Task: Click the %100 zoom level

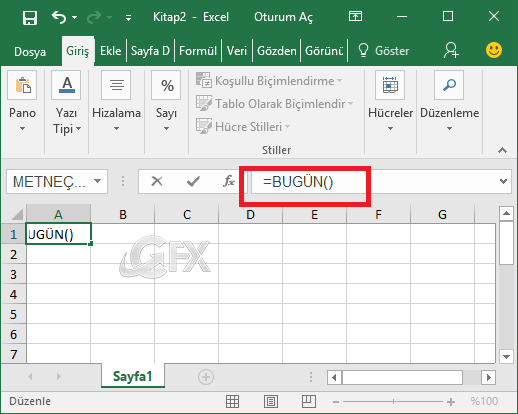Action: [484, 401]
